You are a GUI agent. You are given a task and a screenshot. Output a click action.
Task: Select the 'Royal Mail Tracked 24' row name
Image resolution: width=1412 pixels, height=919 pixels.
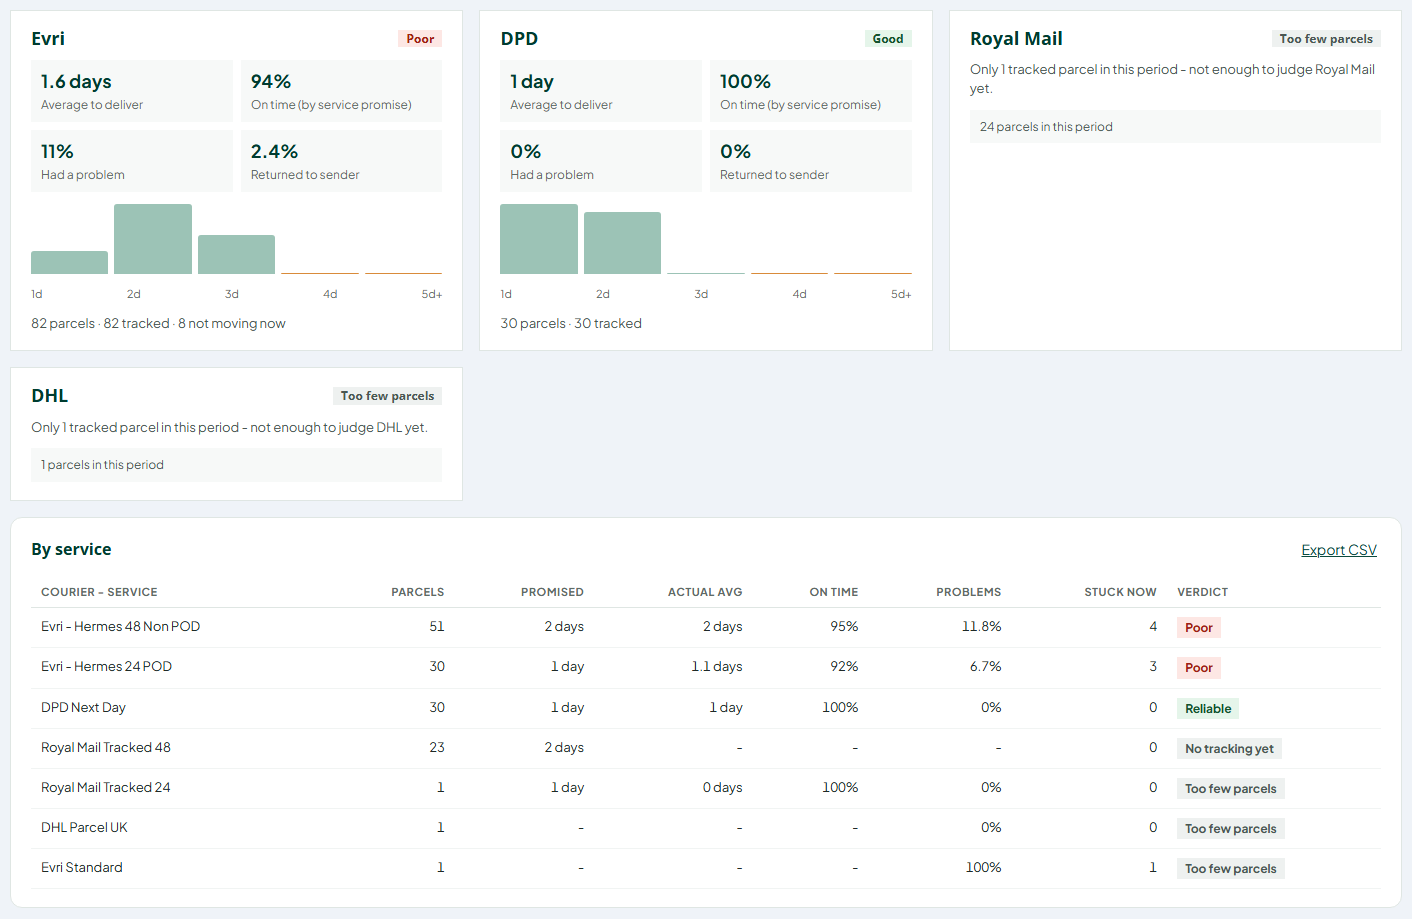106,787
